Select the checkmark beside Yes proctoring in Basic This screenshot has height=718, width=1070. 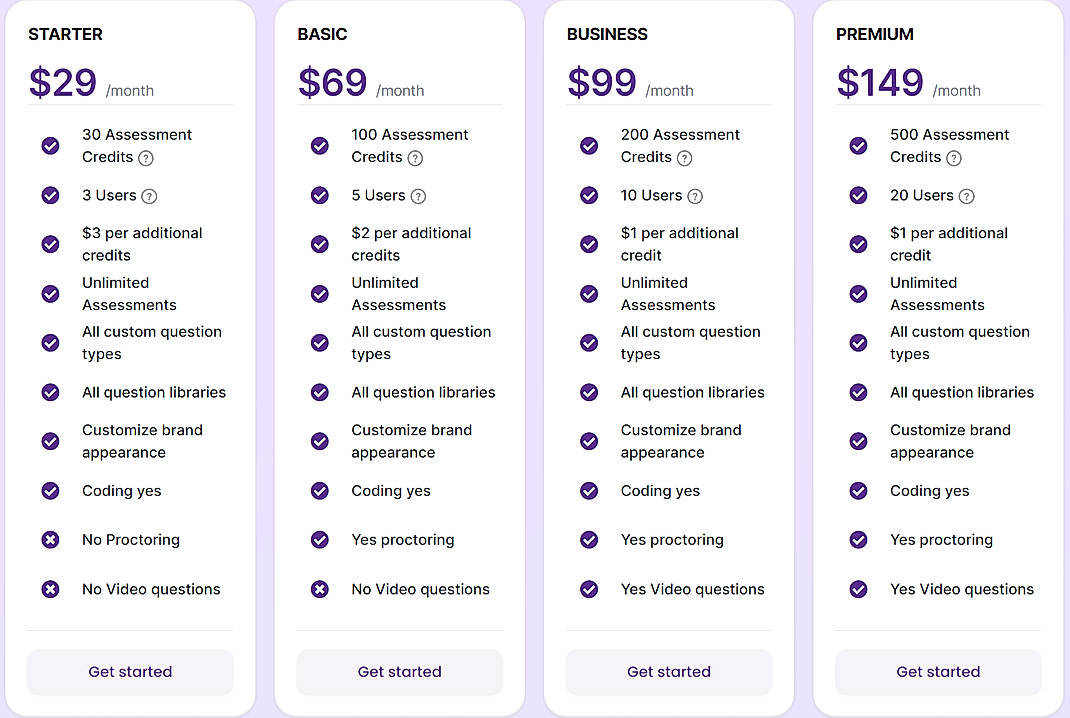320,540
